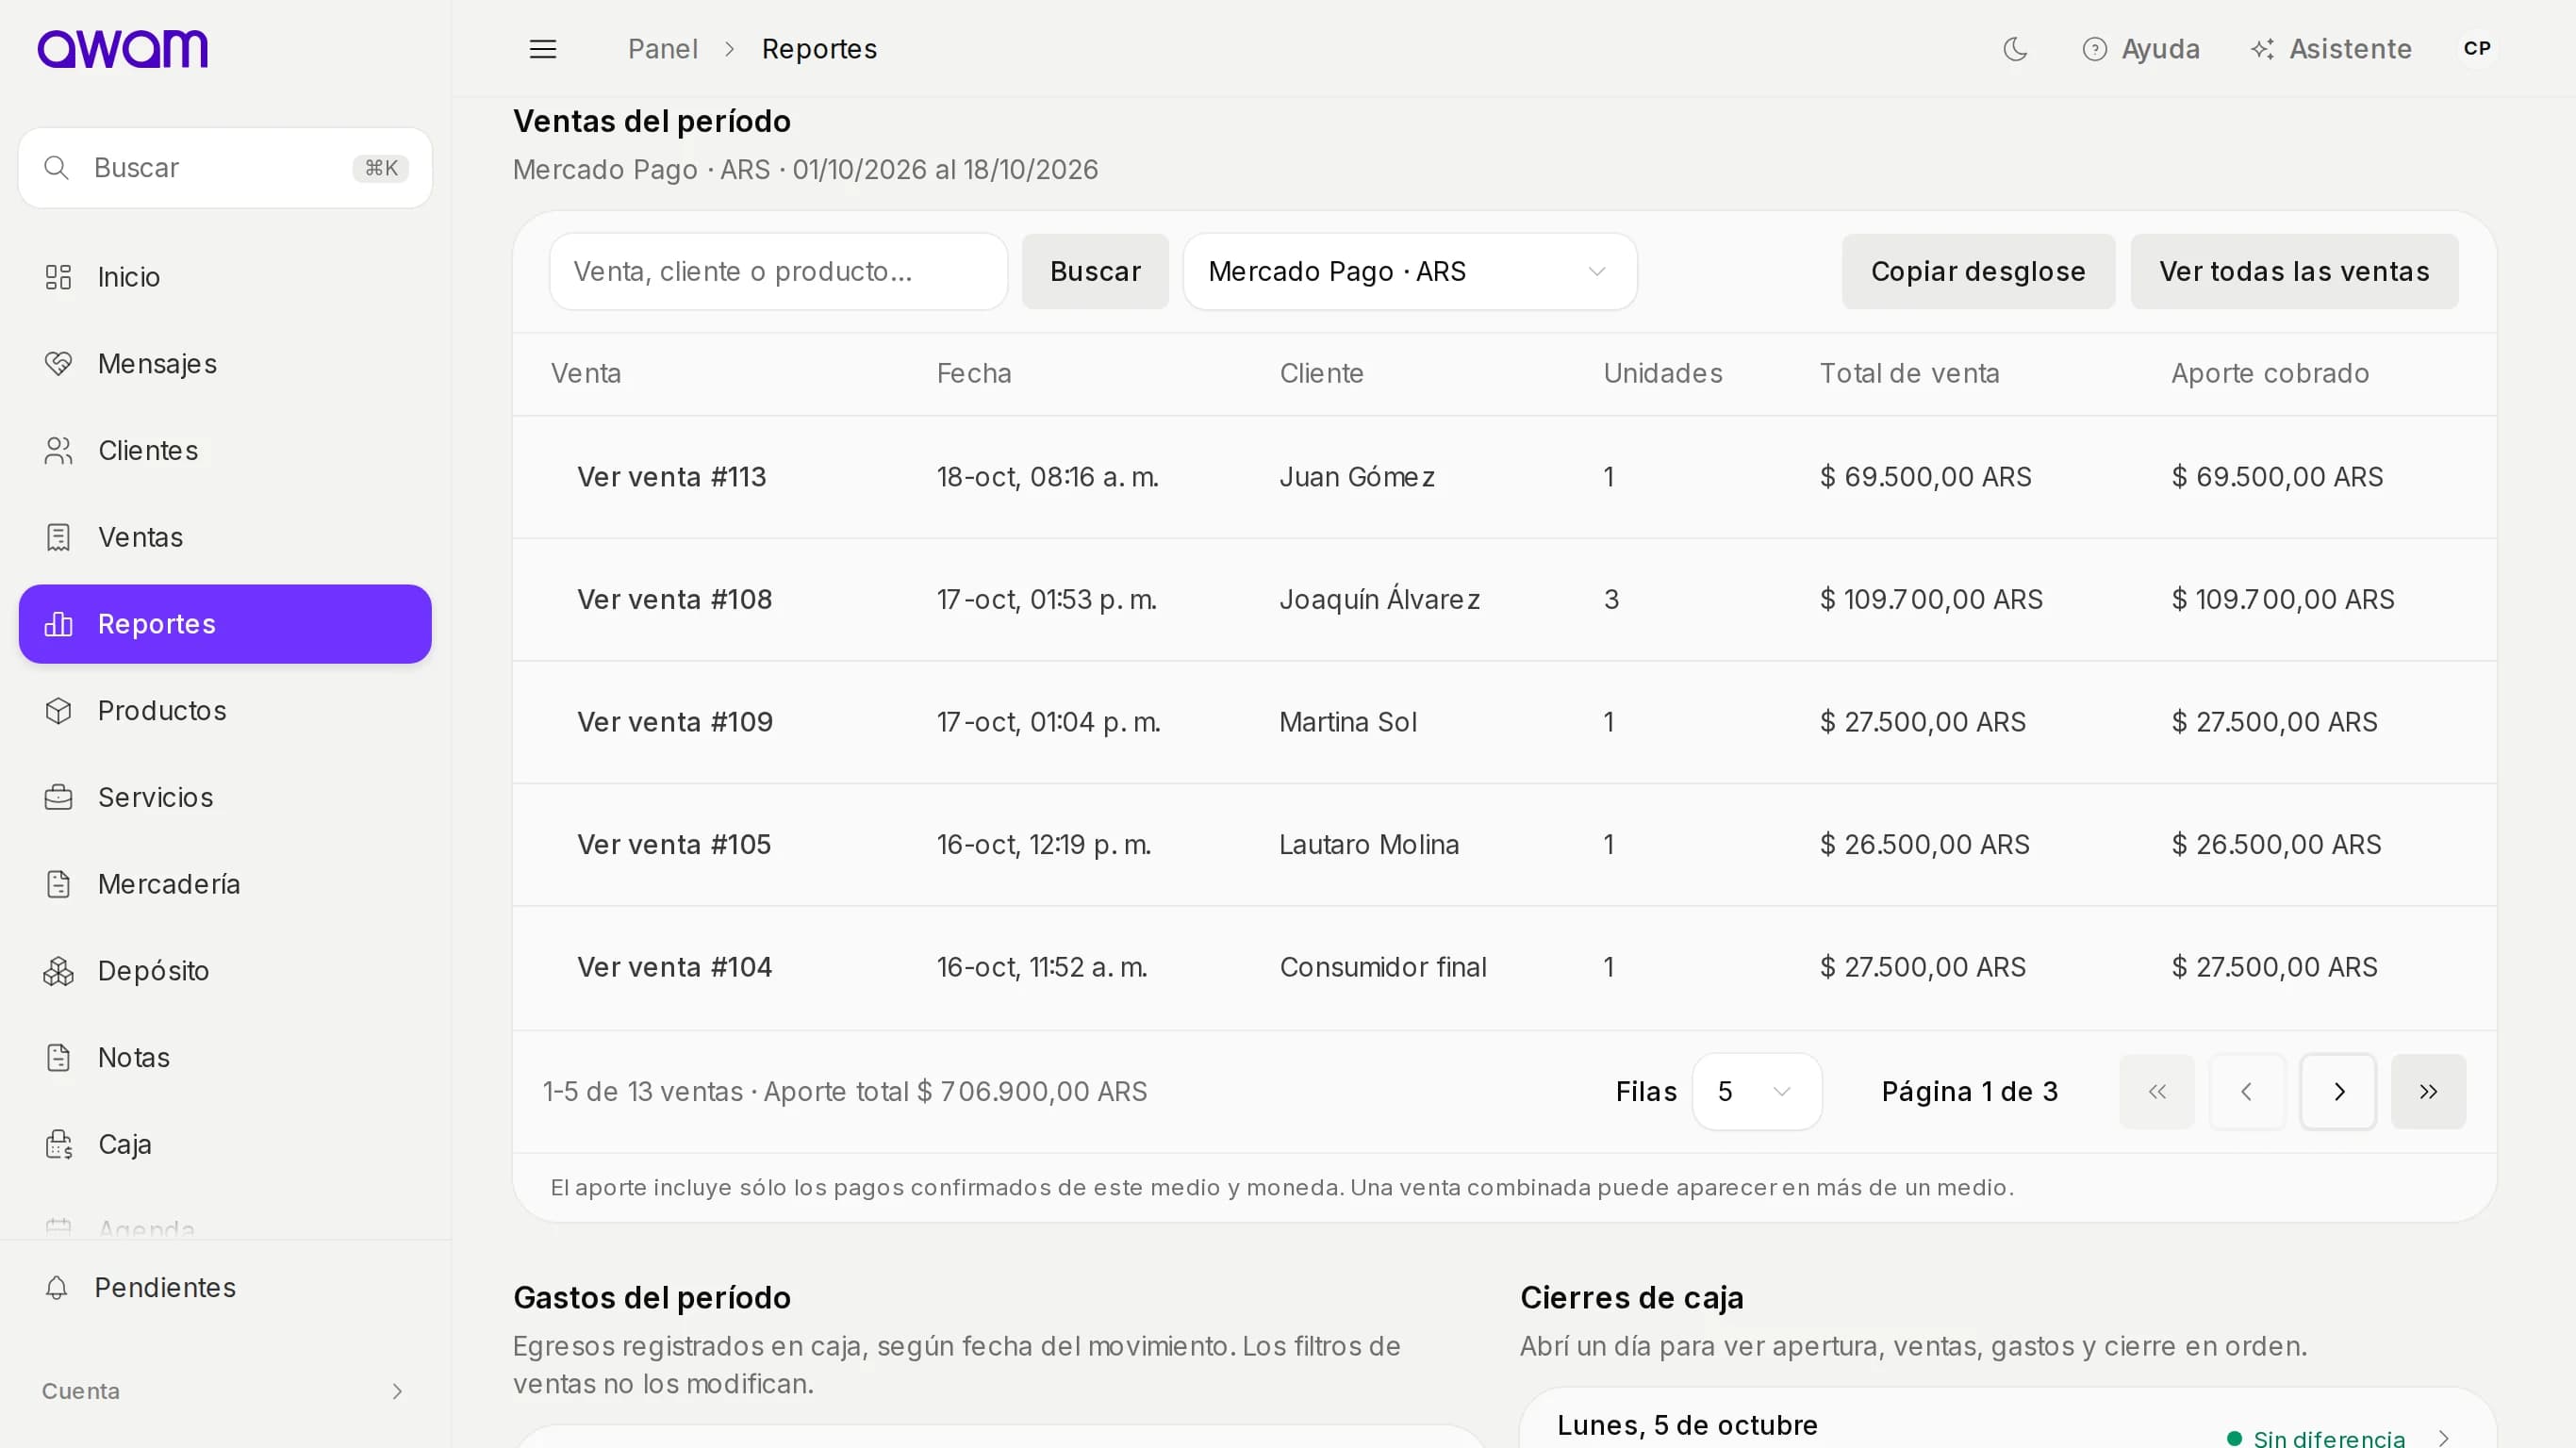Open the Filas rows-per-page dropdown
This screenshot has height=1448, width=2576.
[x=1757, y=1092]
